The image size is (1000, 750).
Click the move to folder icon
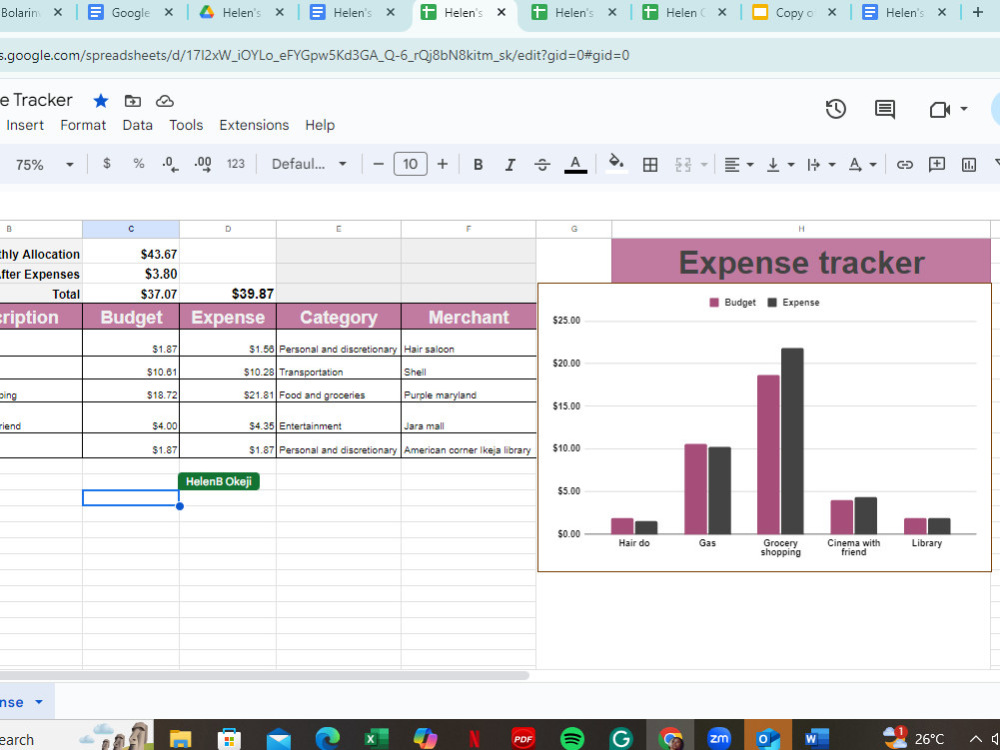(133, 101)
